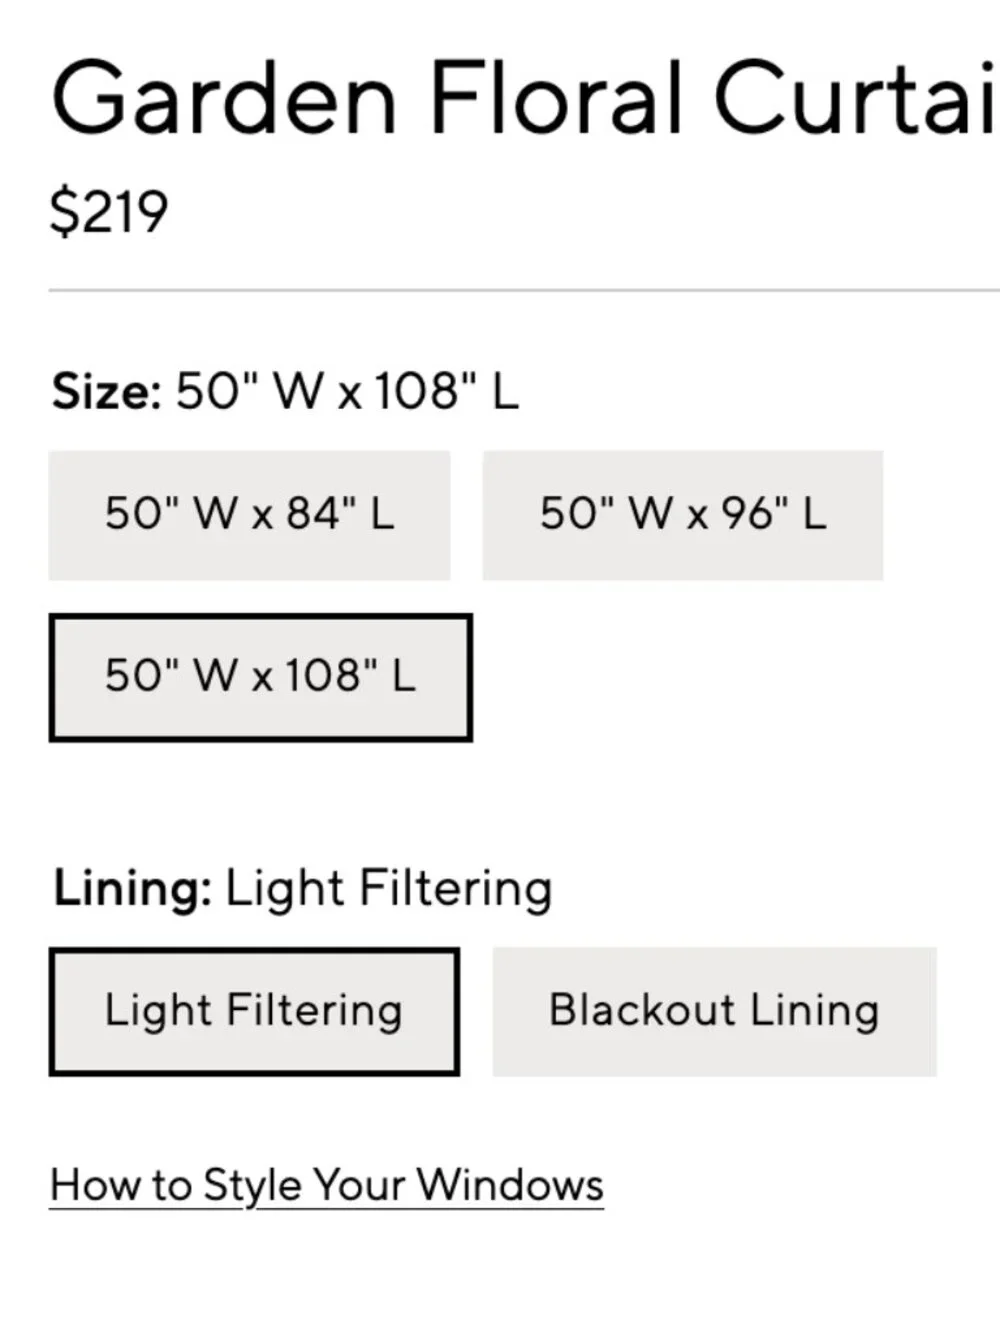This screenshot has height=1333, width=1000.
Task: Tap the outlined Light Filtering button
Action: (254, 1011)
